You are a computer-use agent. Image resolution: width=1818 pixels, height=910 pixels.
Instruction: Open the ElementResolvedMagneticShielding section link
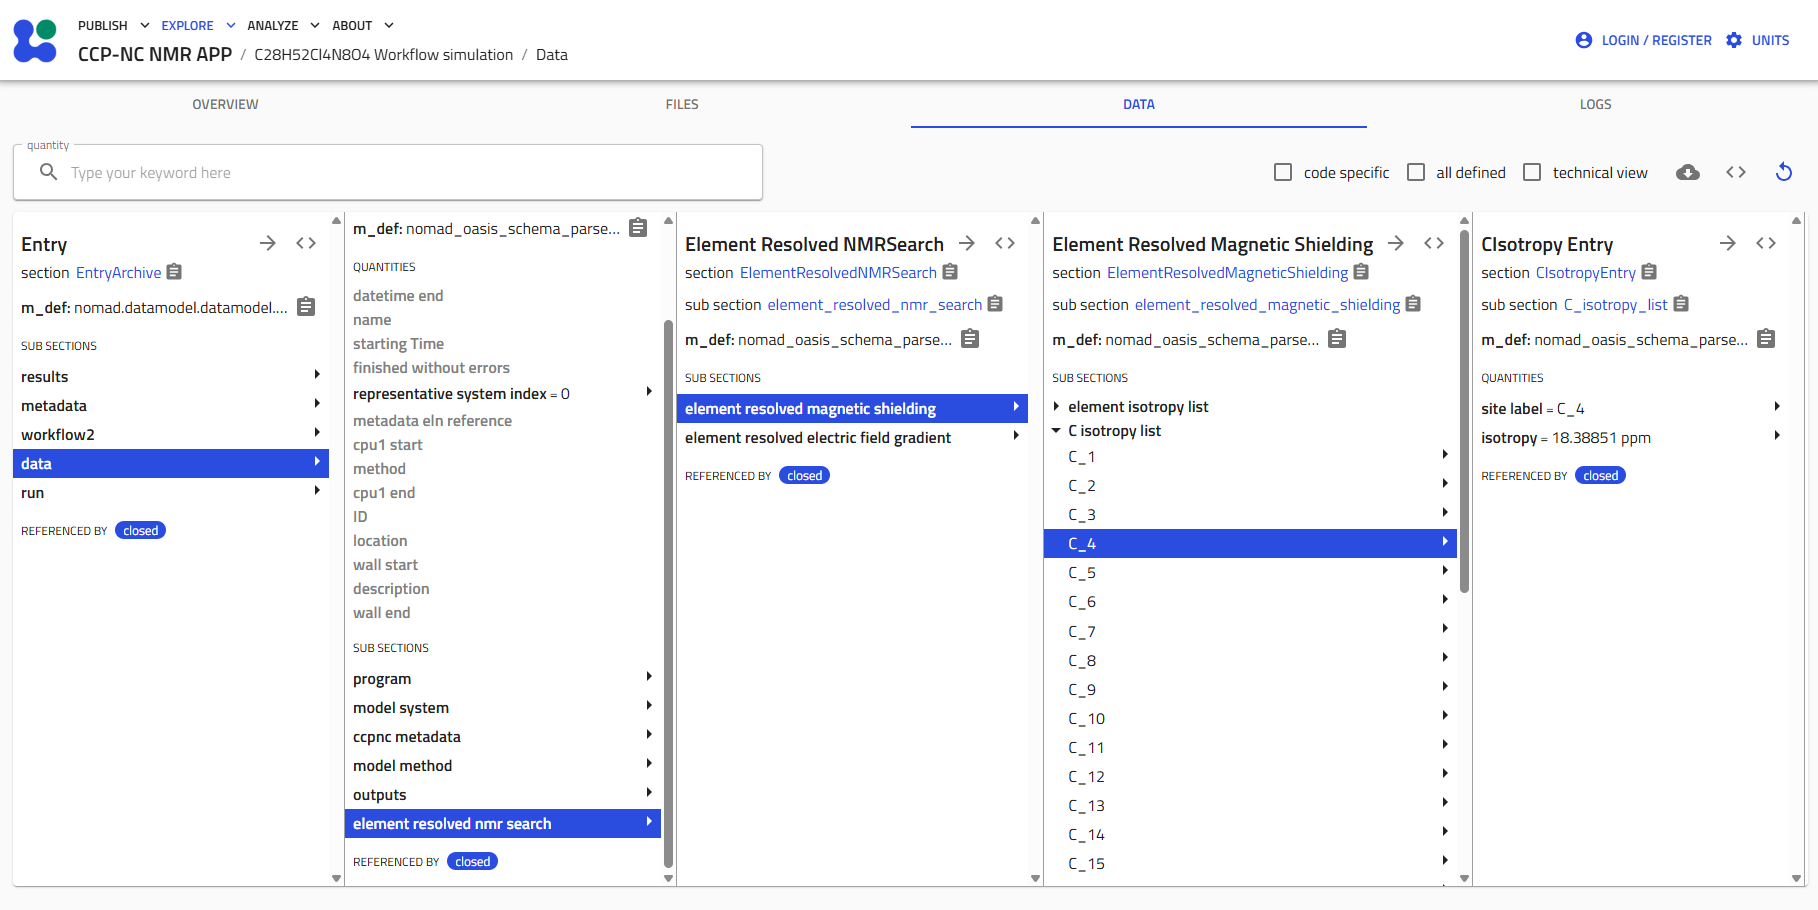click(1227, 273)
